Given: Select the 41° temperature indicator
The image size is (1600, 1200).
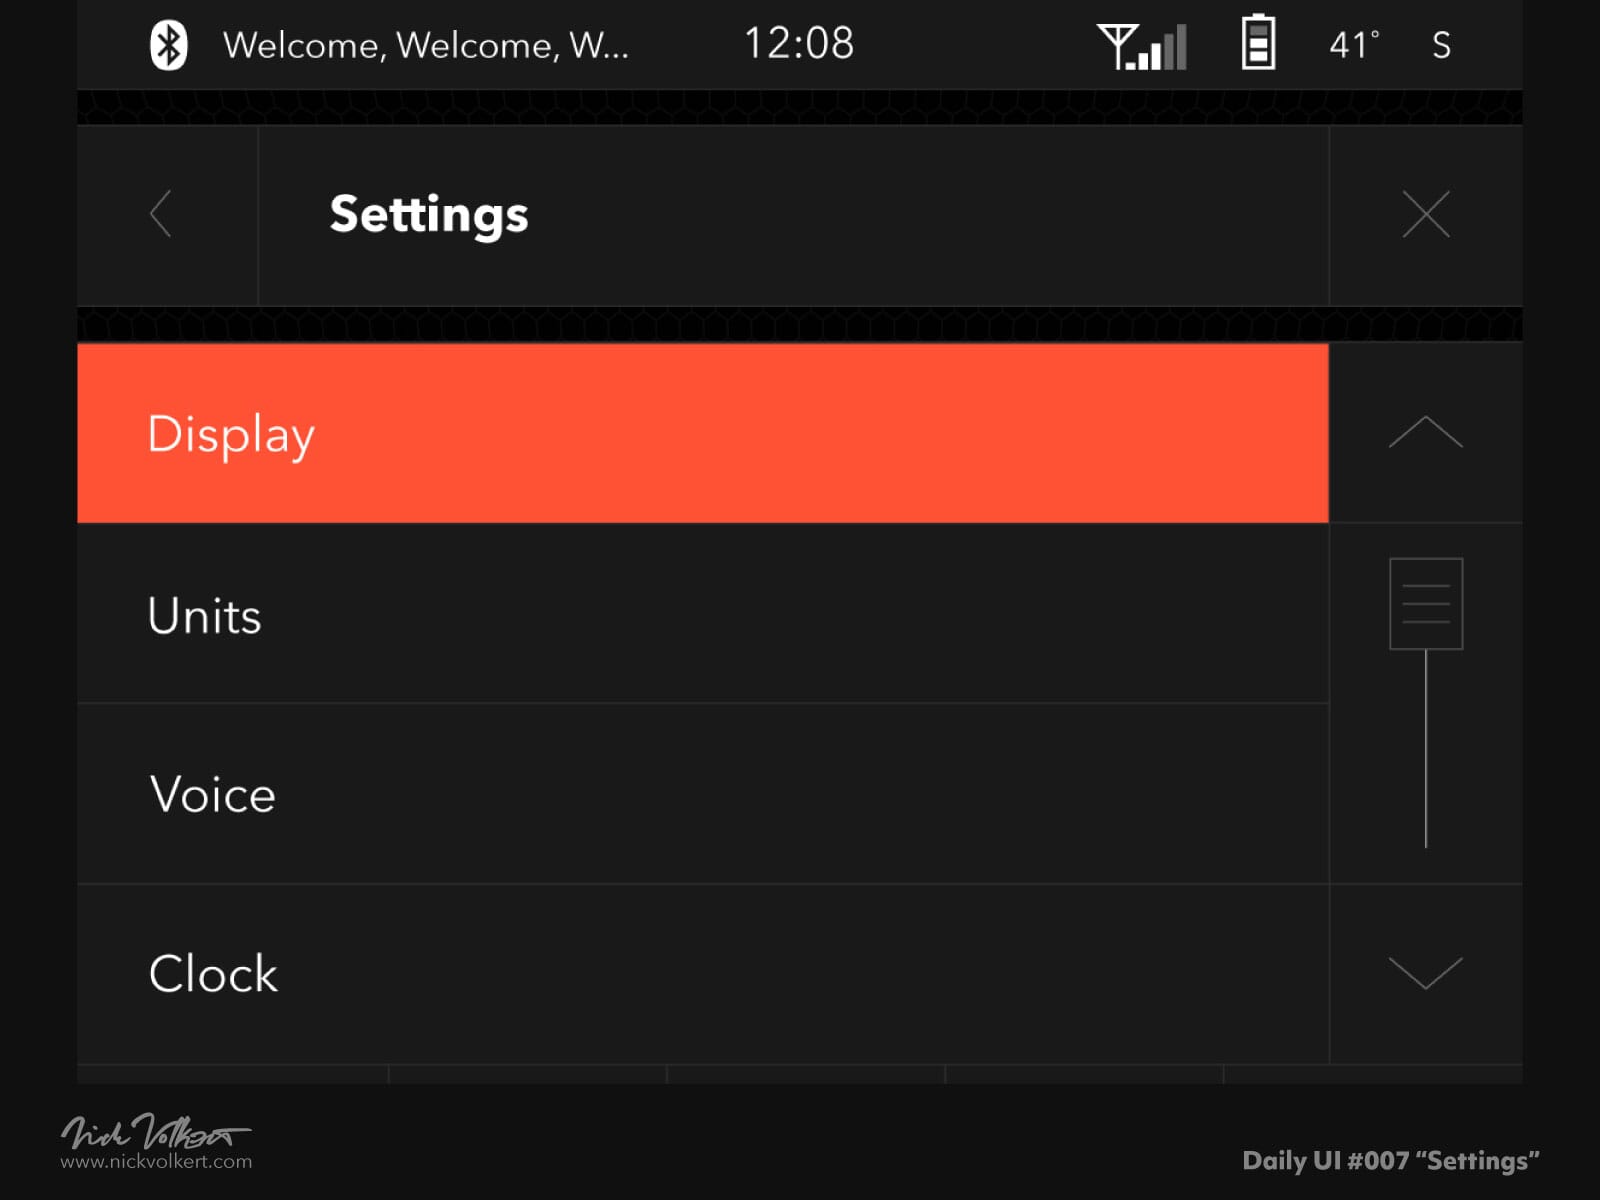Looking at the screenshot, I should (1353, 44).
